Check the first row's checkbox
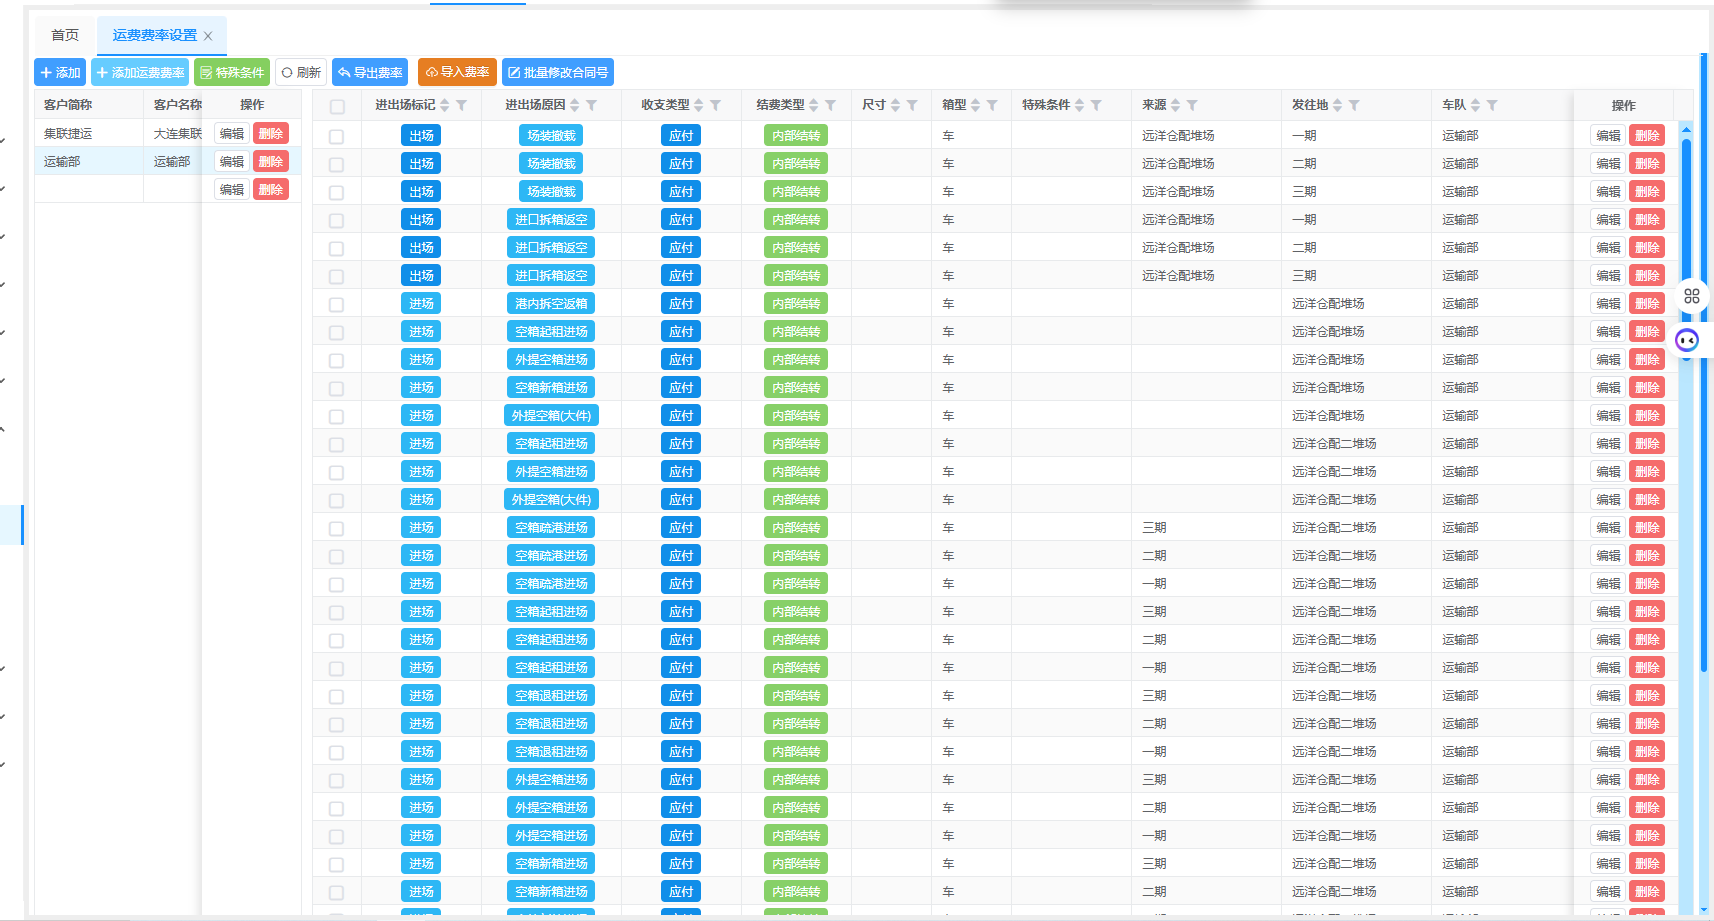Screen dimensions: 1714x921 coord(336,136)
